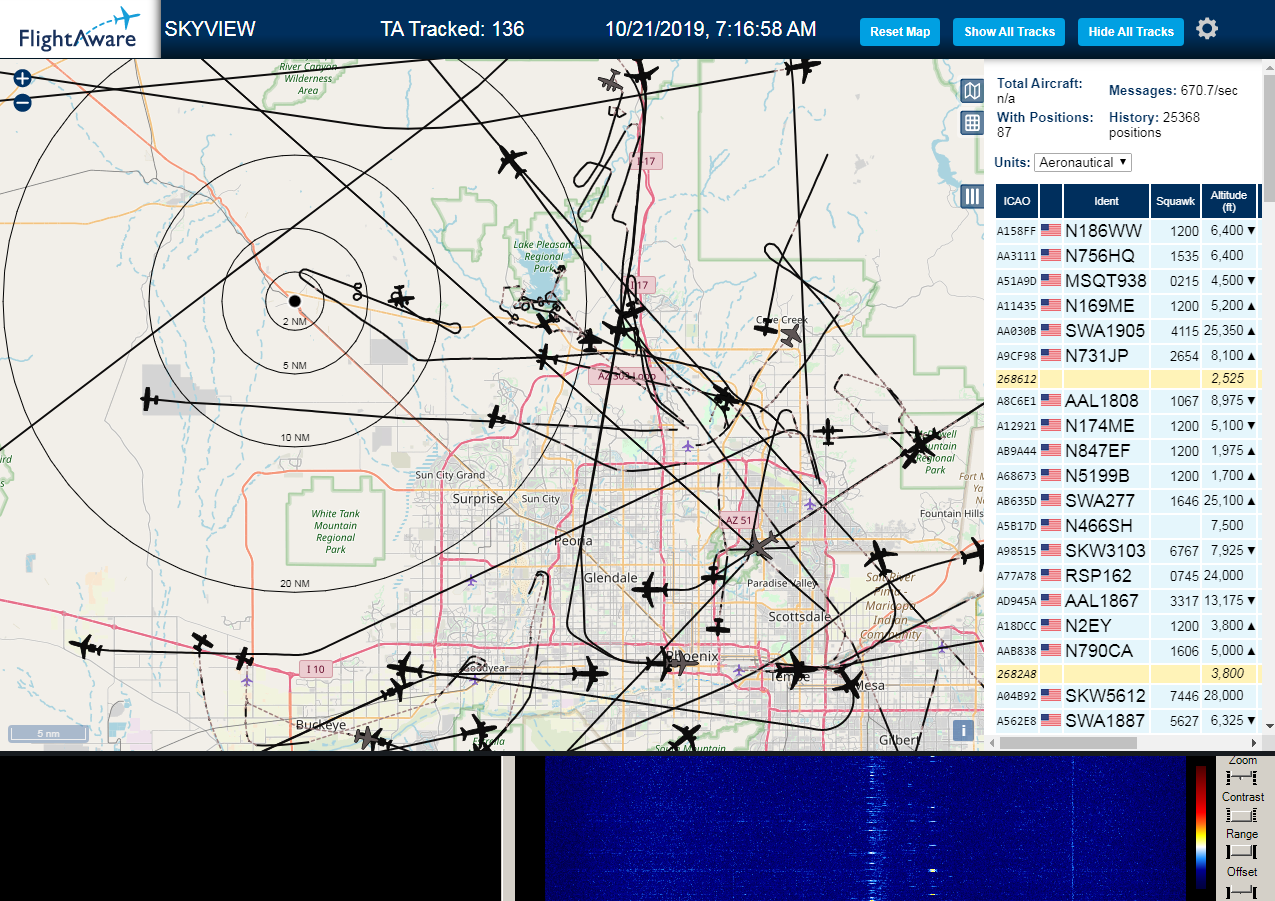Viewport: 1275px width, 901px height.
Task: Click the SKYVIEW title text
Action: click(x=210, y=29)
